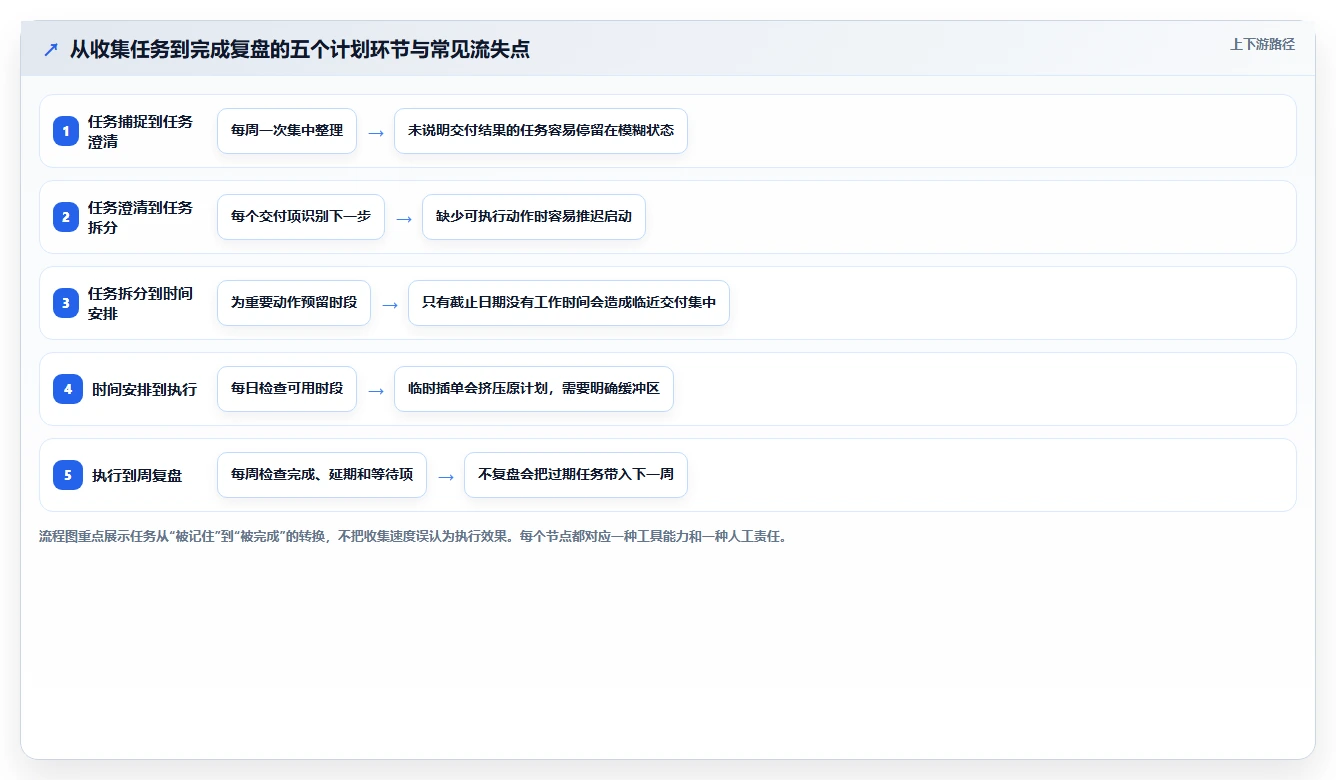Click the 每周一次集中整理 node
Viewport: 1336px width, 780px height.
coord(287,131)
